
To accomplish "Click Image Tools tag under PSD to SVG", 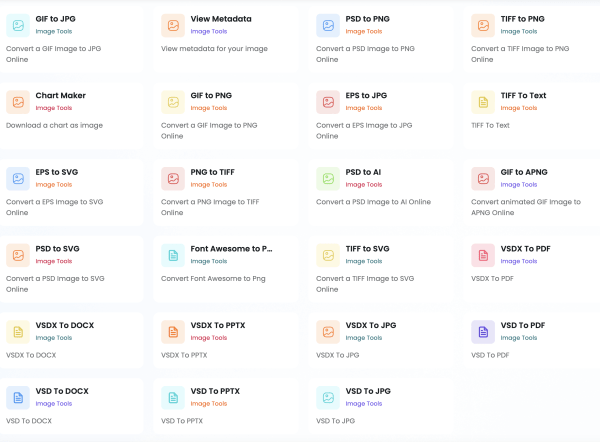I will tap(54, 261).
